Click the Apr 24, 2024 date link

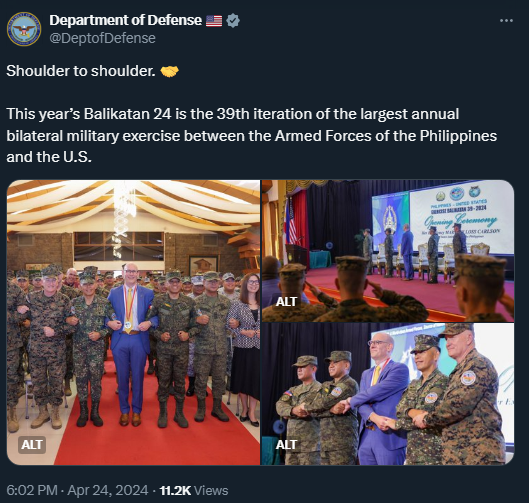point(108,490)
